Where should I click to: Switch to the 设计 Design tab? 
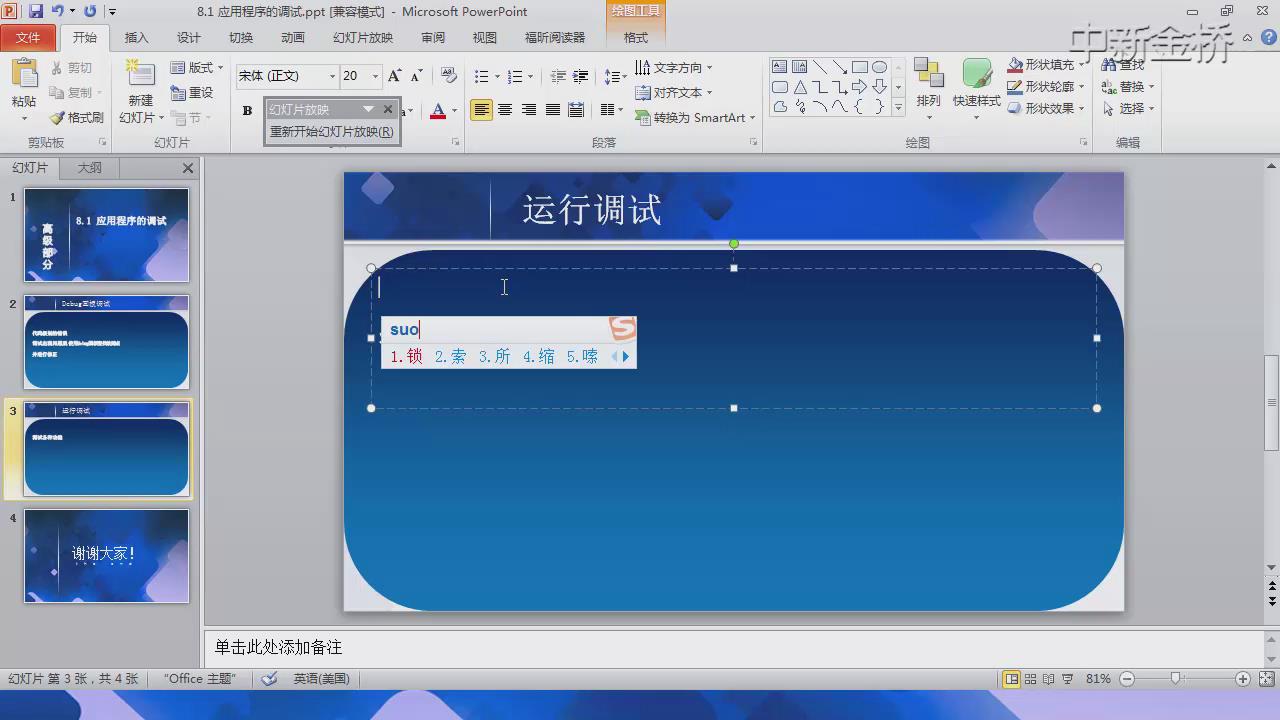[189, 38]
